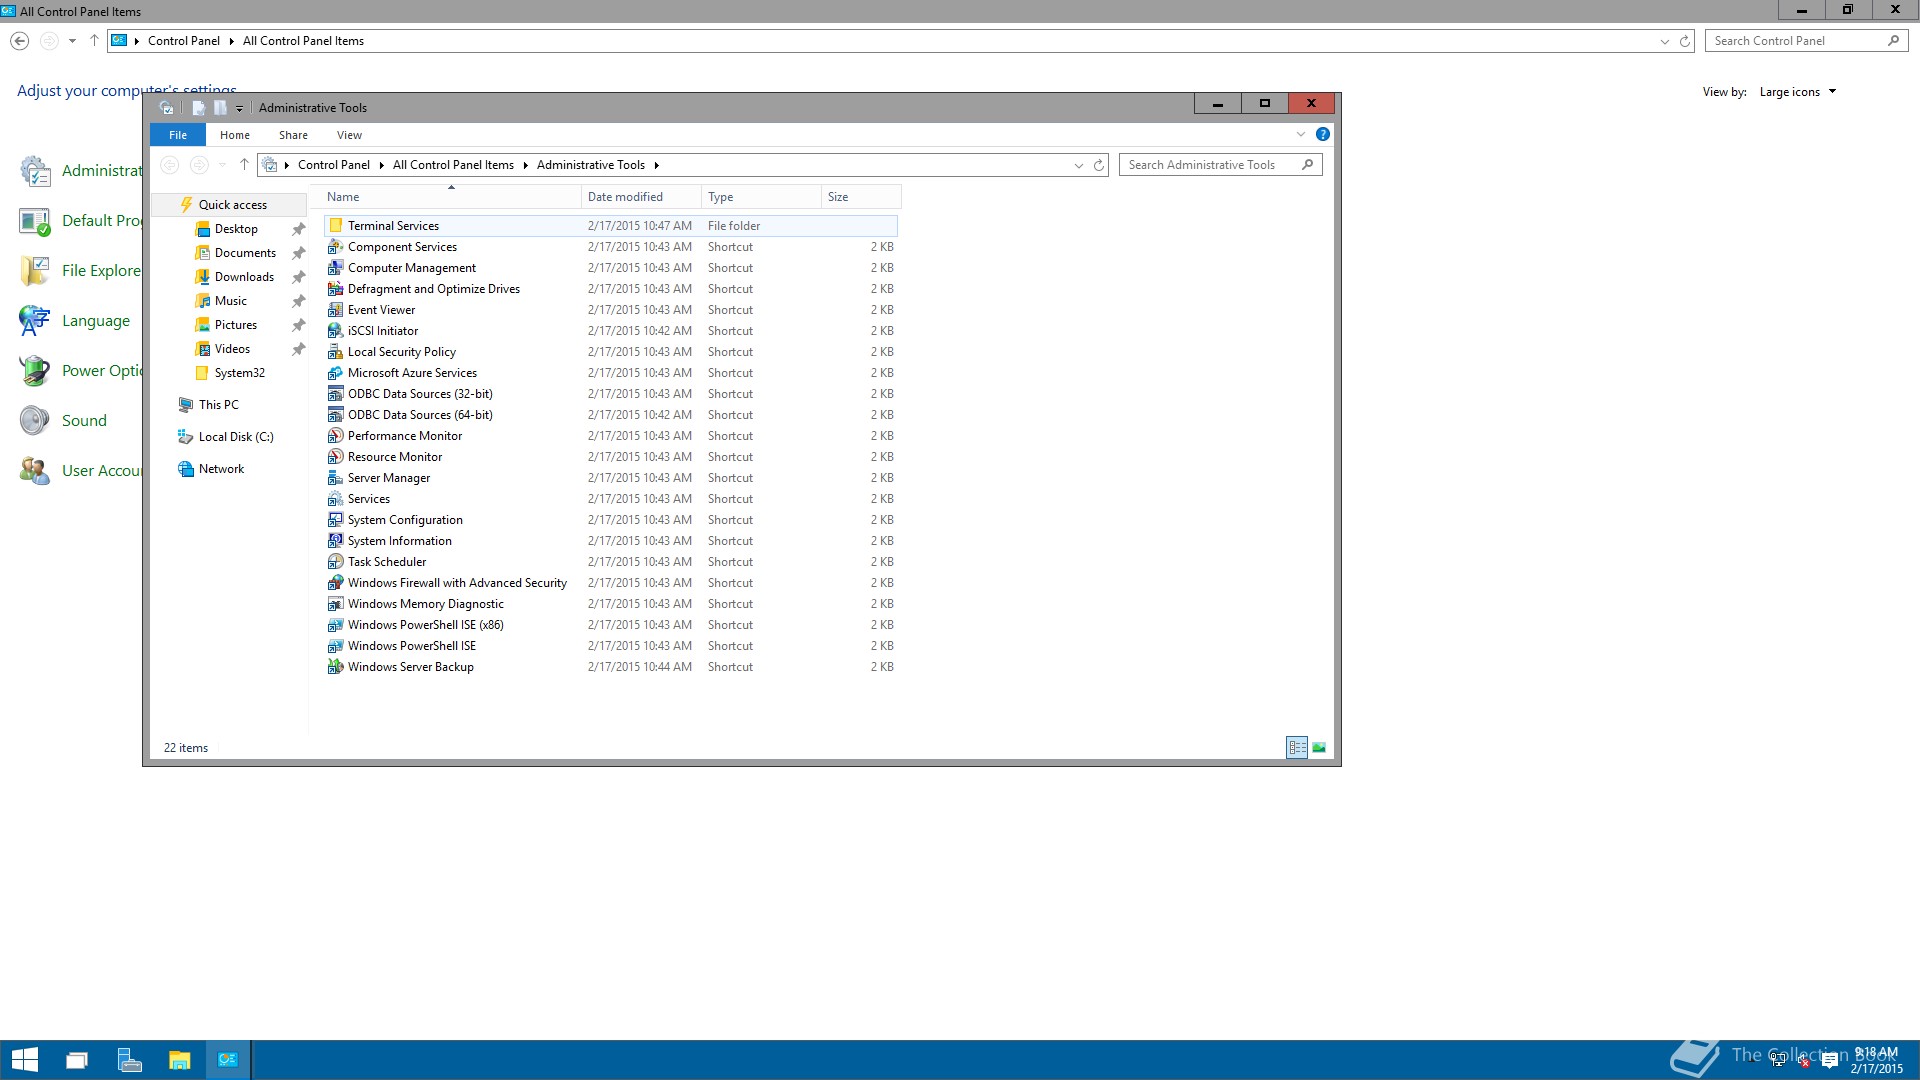Select Windows Firewall with Advanced Security icon

point(336,583)
